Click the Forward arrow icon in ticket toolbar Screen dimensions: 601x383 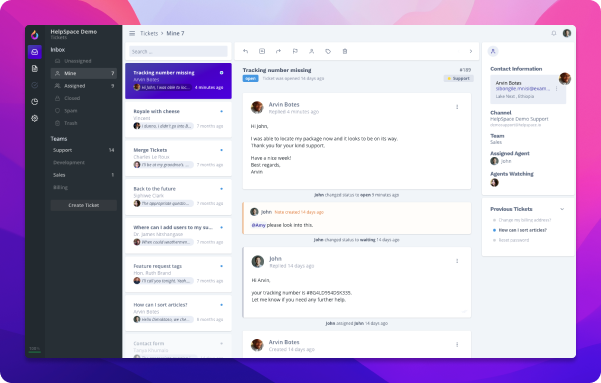click(x=278, y=51)
